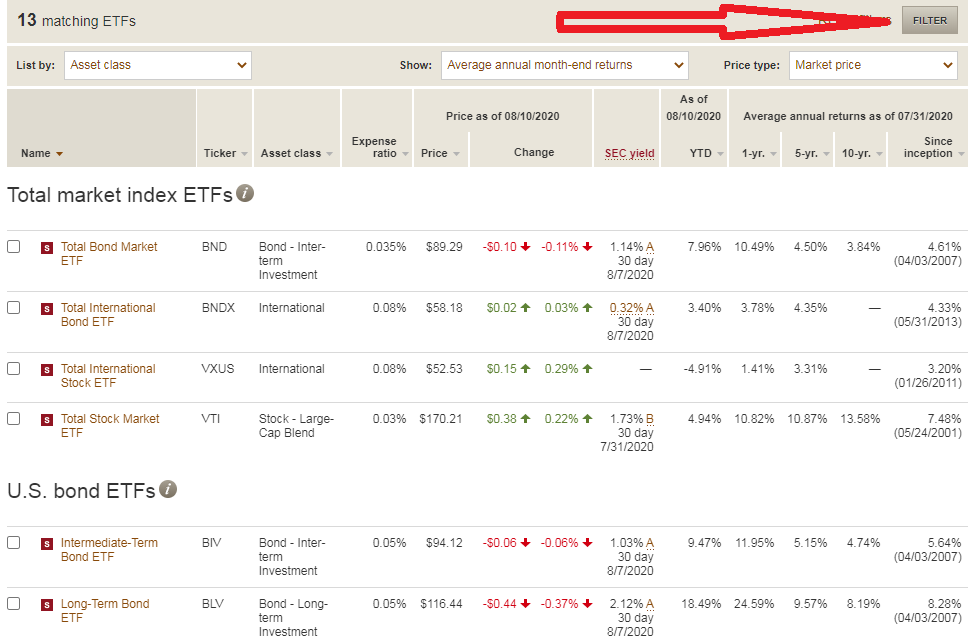This screenshot has height=644, width=973.
Task: Click the green up arrow beside 0.29% change
Action: [588, 369]
